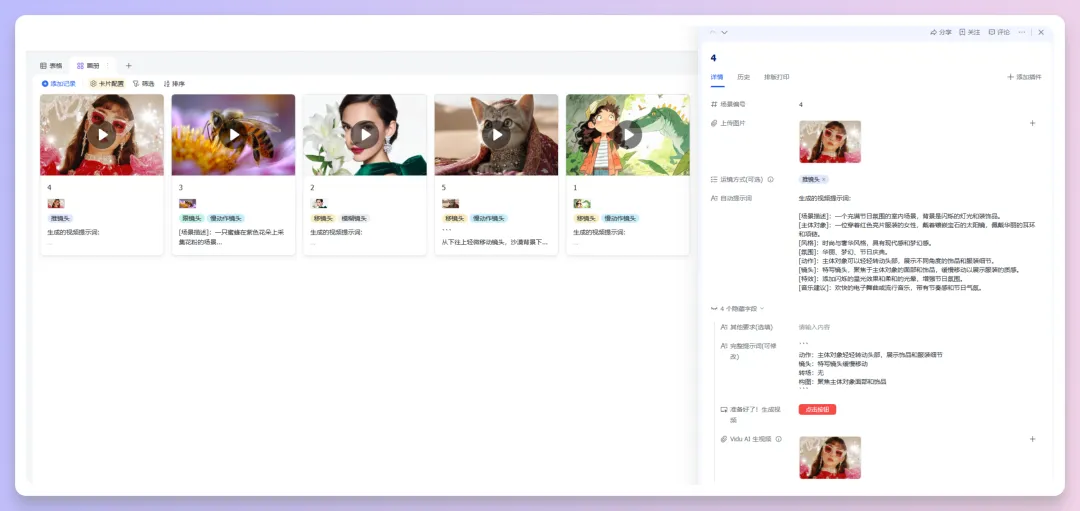This screenshot has width=1080, height=511.
Task: Open 筛选 filter options
Action: (144, 84)
